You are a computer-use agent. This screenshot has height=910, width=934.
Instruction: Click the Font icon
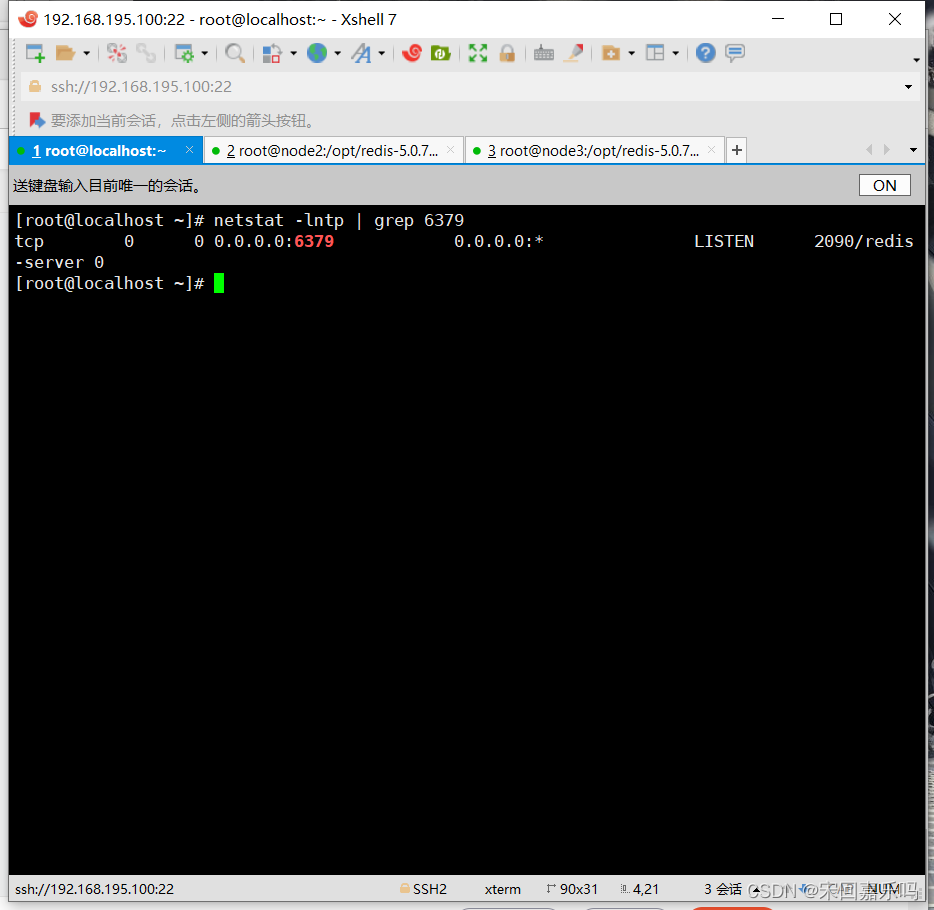coord(362,54)
